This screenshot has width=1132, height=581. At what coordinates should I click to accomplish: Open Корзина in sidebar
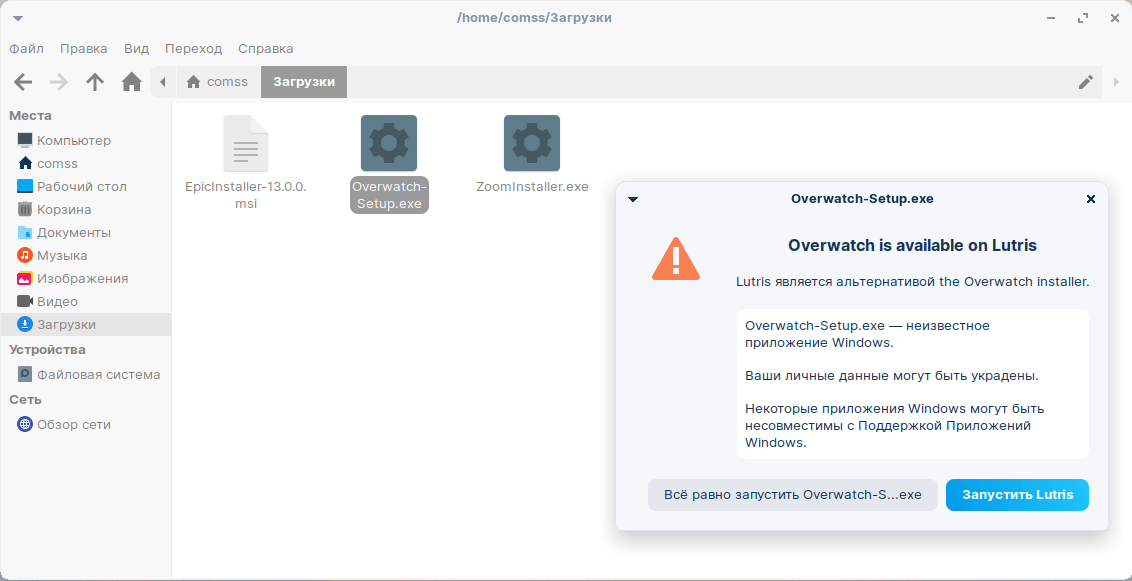tap(86, 209)
